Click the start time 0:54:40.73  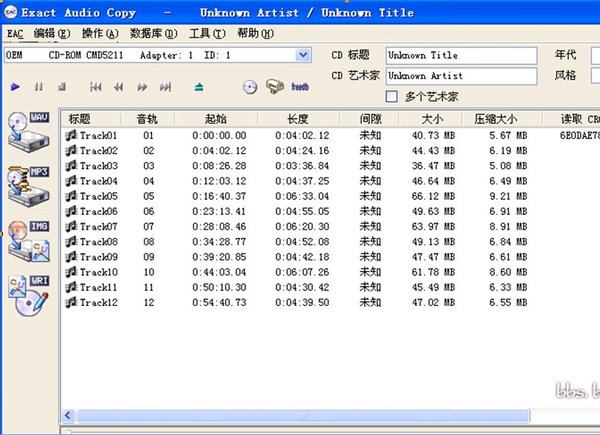(x=219, y=302)
